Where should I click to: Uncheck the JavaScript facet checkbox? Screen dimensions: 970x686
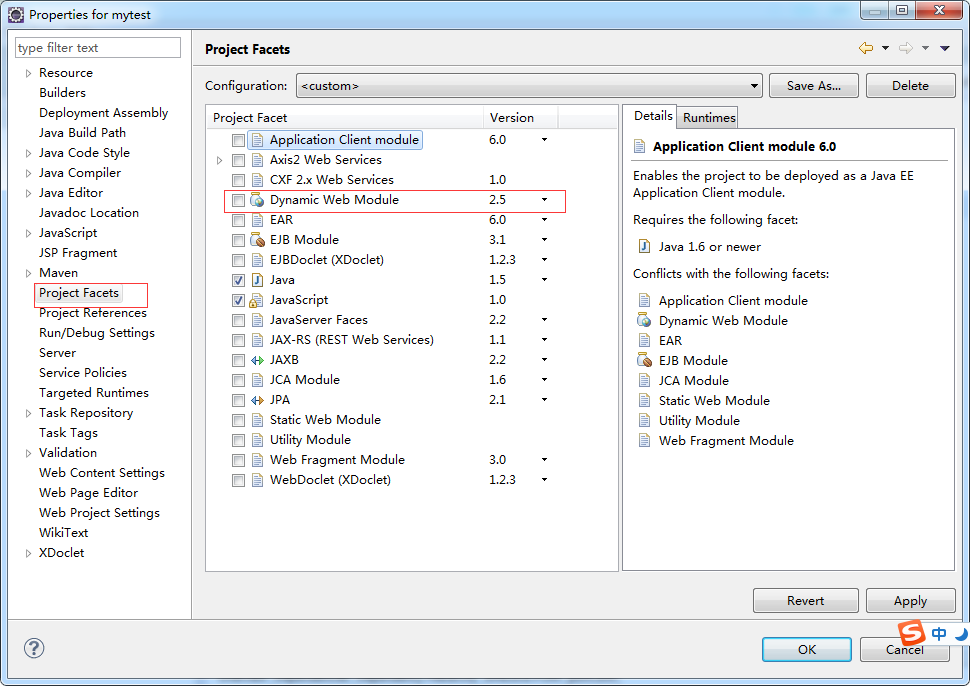click(x=238, y=300)
